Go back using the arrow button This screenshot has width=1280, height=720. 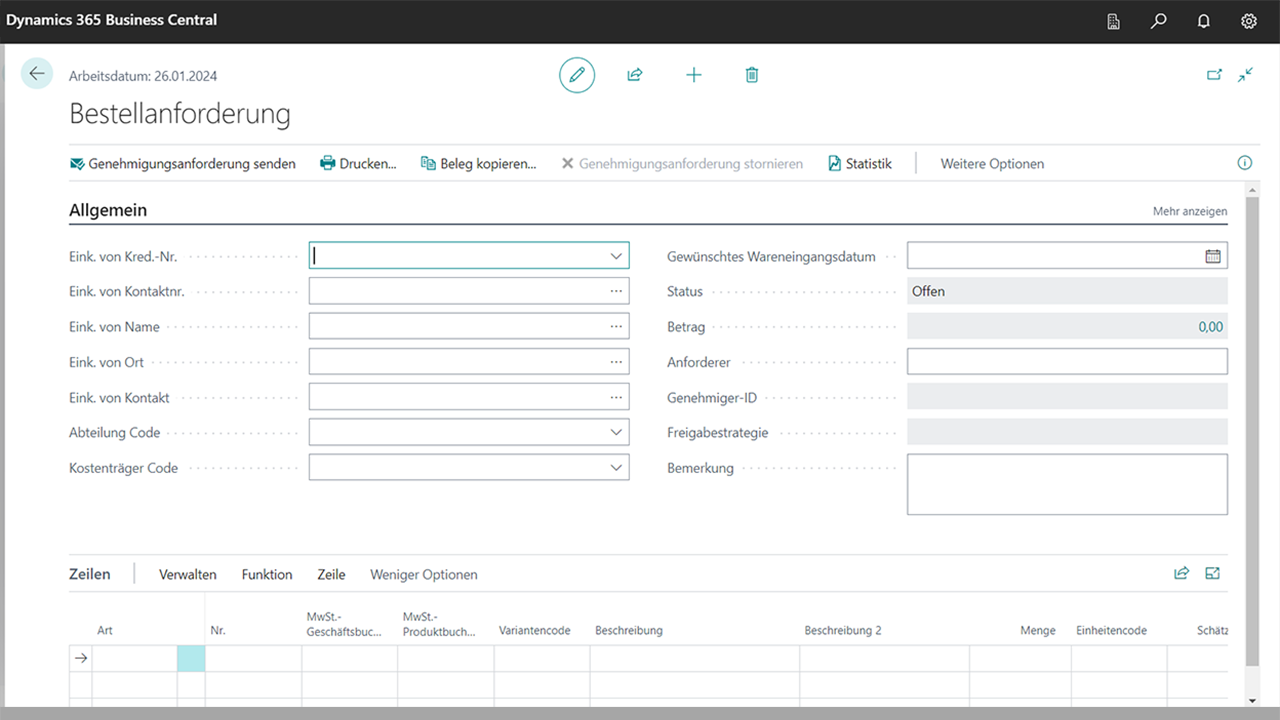(x=37, y=73)
